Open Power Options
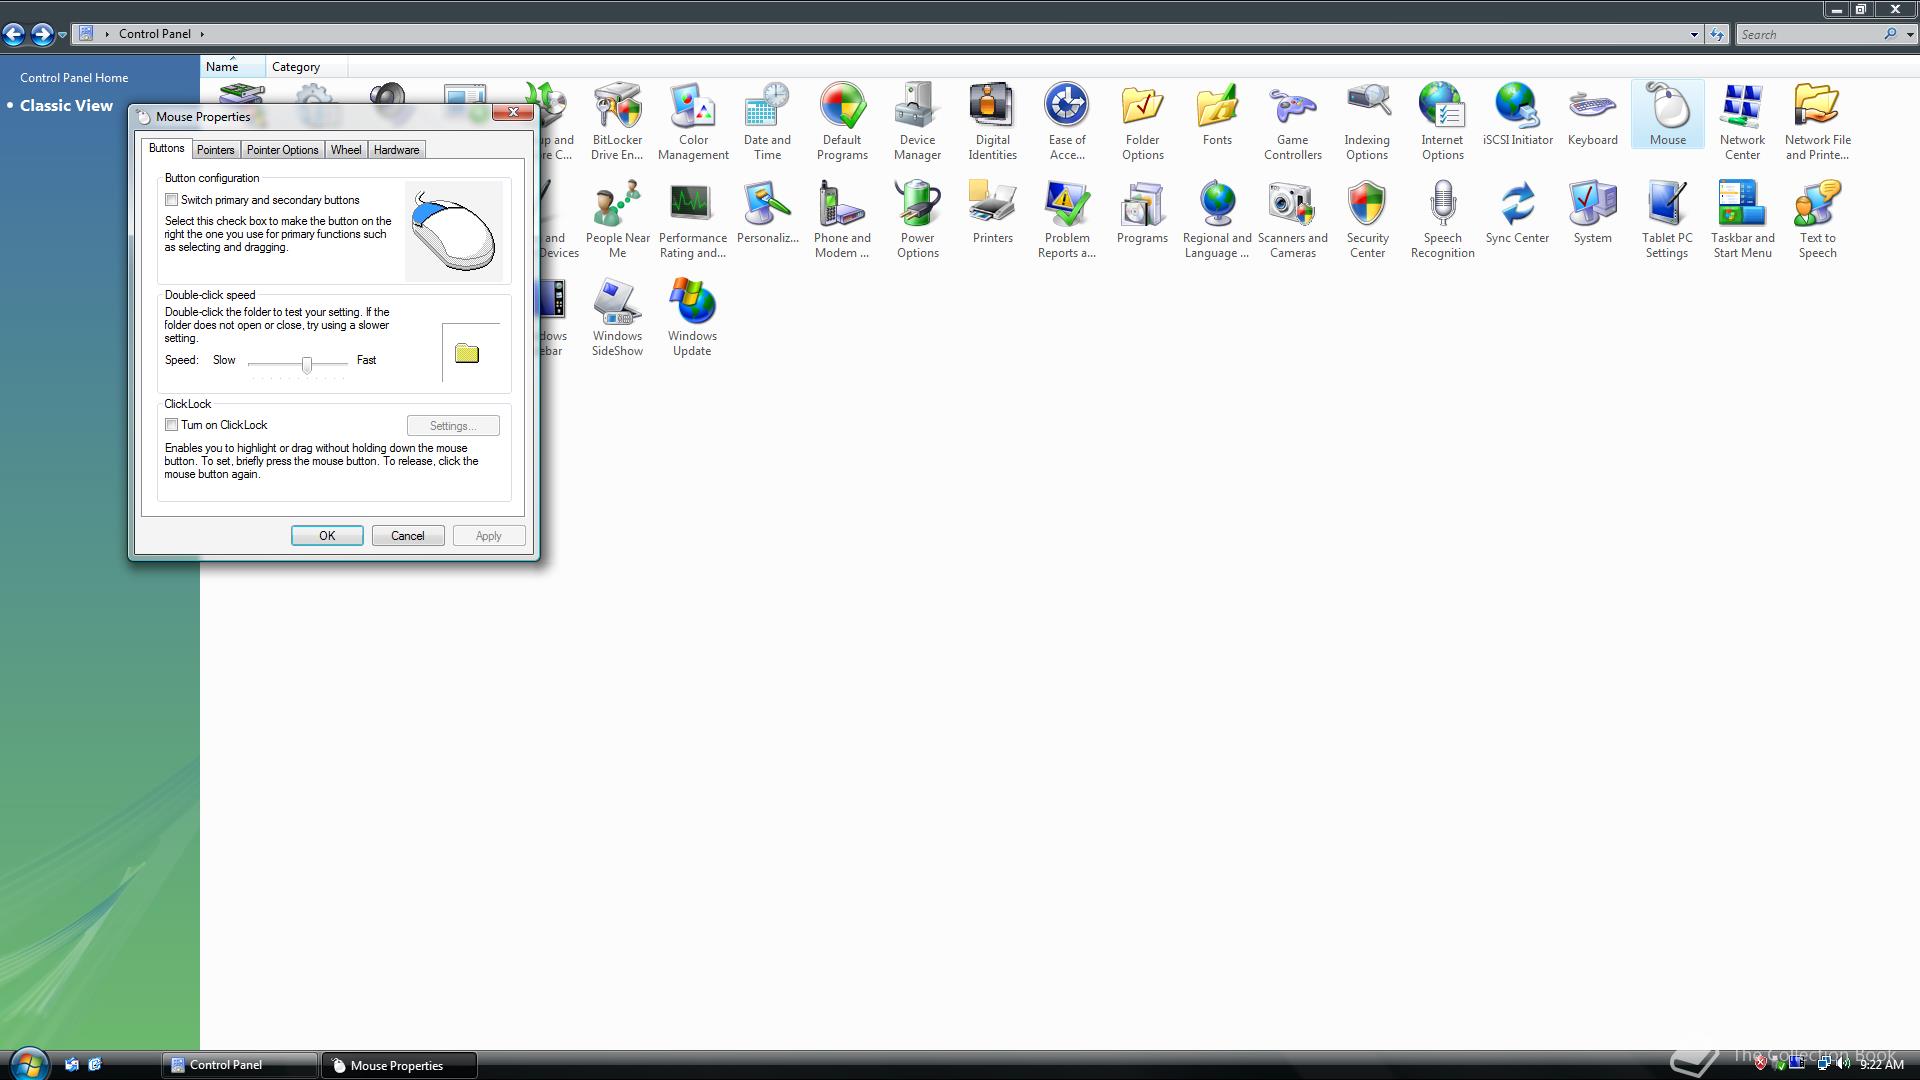 917,219
